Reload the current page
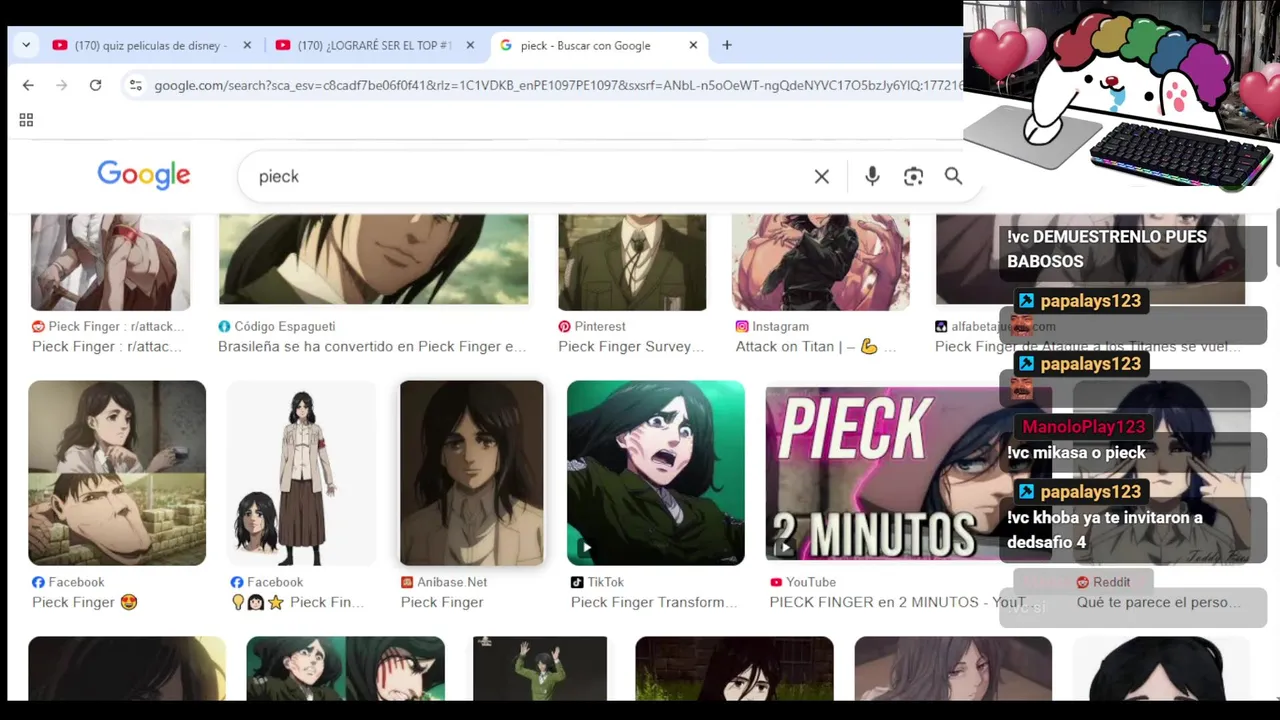Image resolution: width=1280 pixels, height=720 pixels. (95, 85)
